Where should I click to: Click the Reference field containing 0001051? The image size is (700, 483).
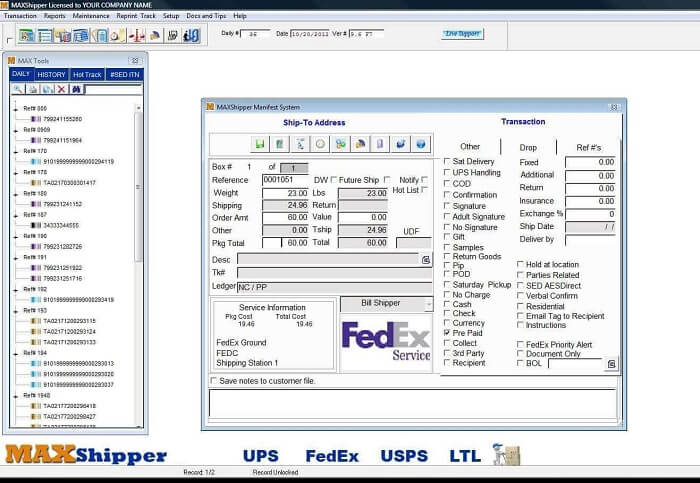[x=285, y=179]
